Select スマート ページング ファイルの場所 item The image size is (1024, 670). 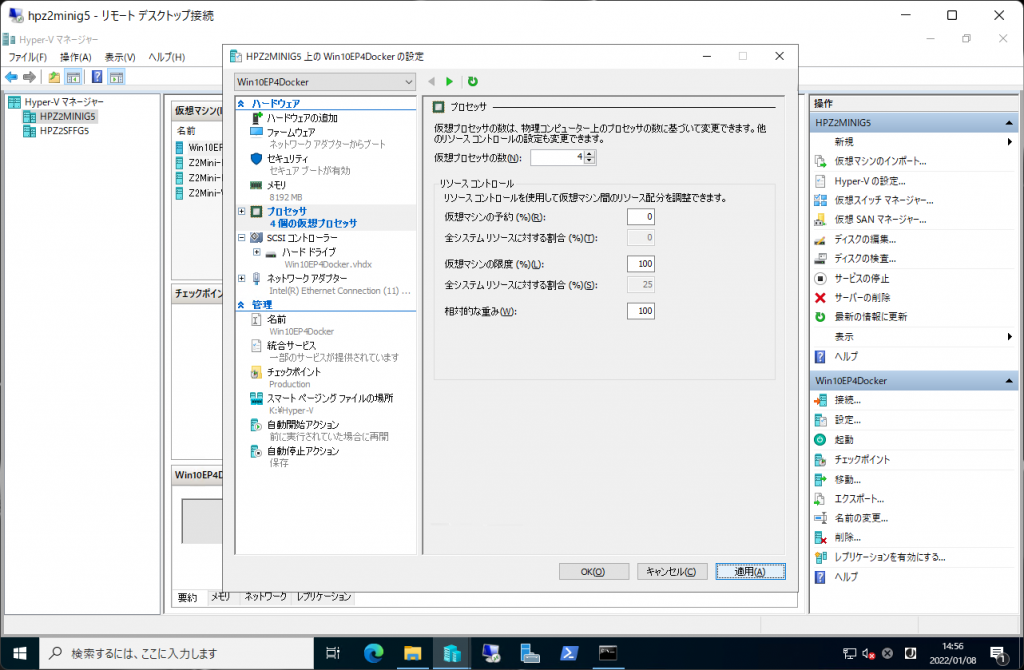330,398
